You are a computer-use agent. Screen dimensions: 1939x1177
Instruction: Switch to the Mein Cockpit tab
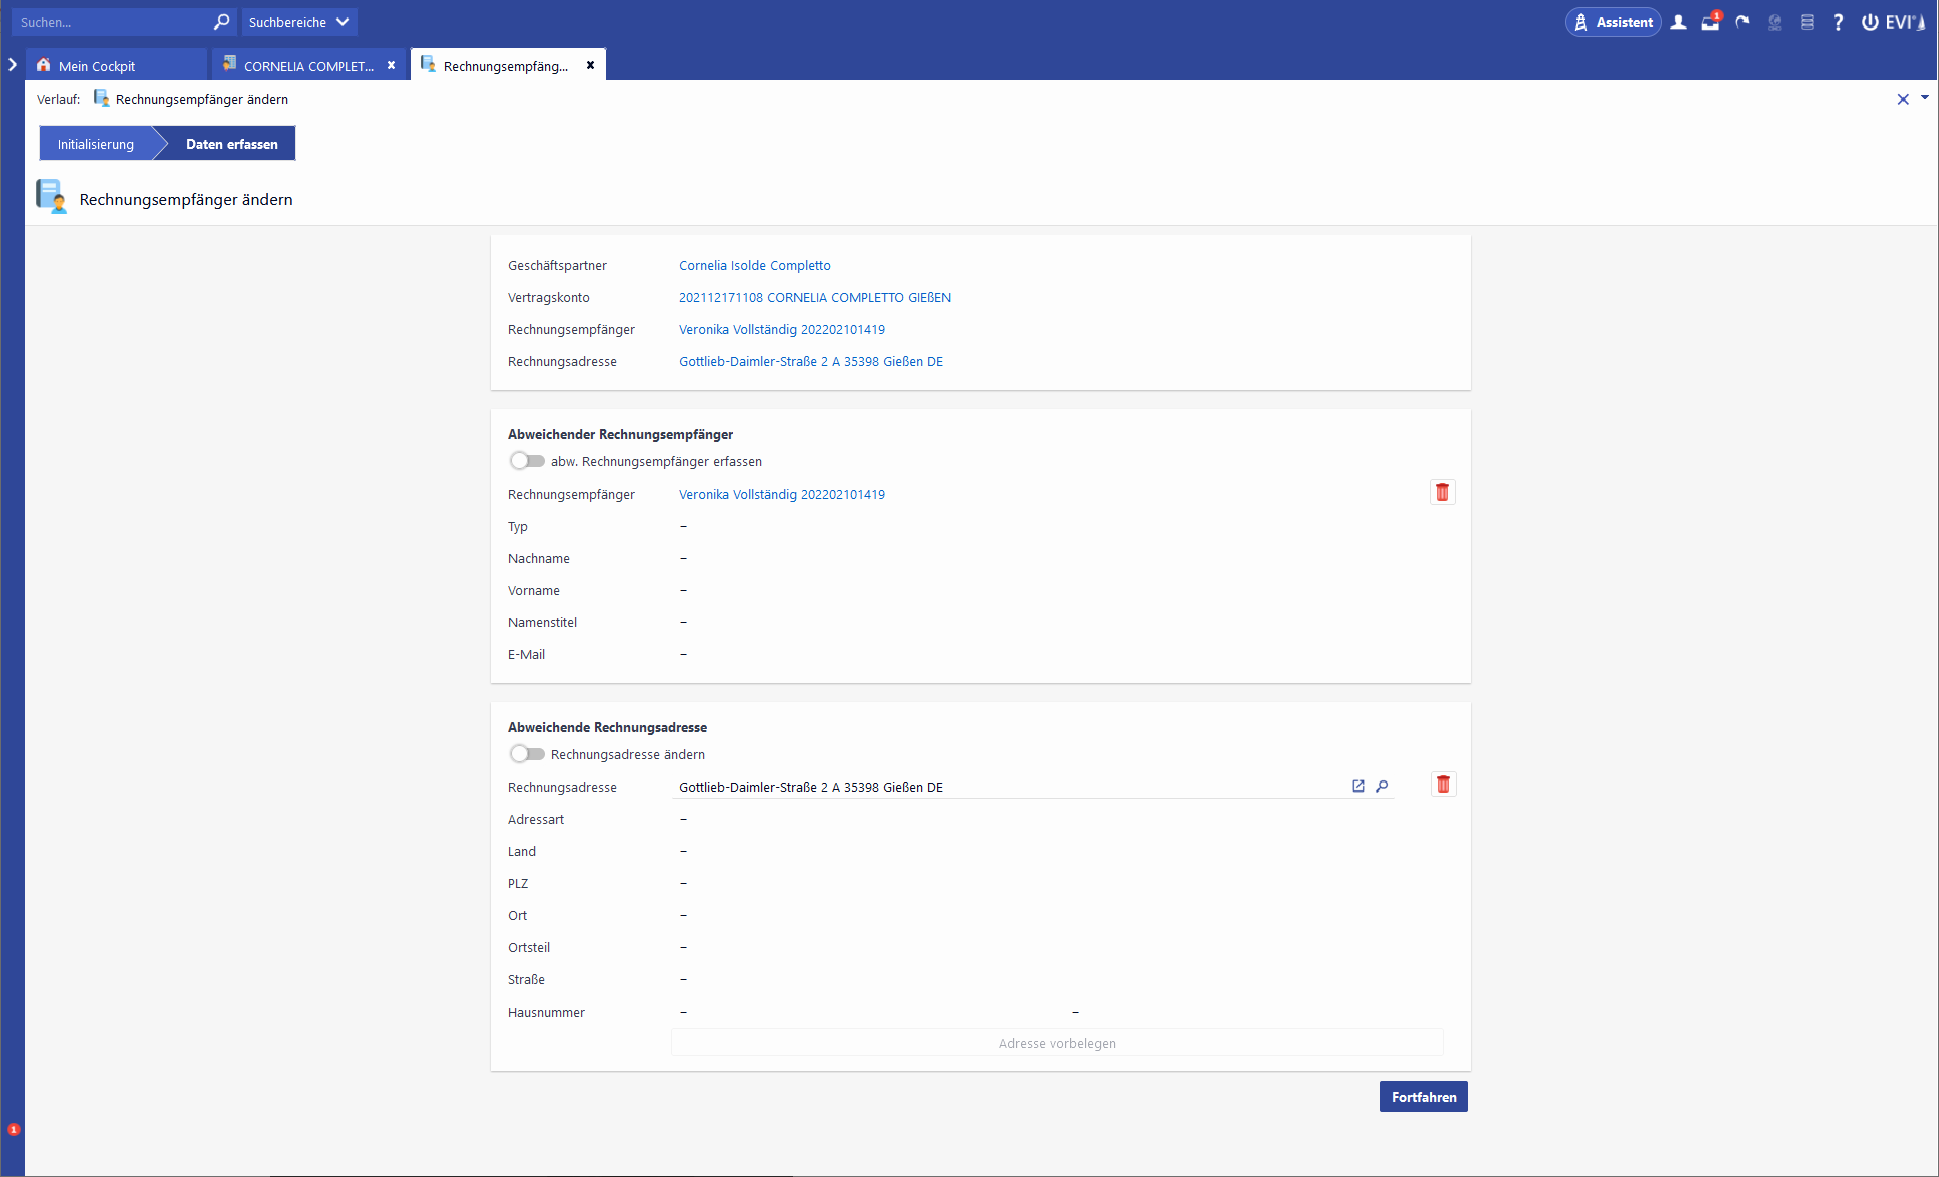coord(97,66)
